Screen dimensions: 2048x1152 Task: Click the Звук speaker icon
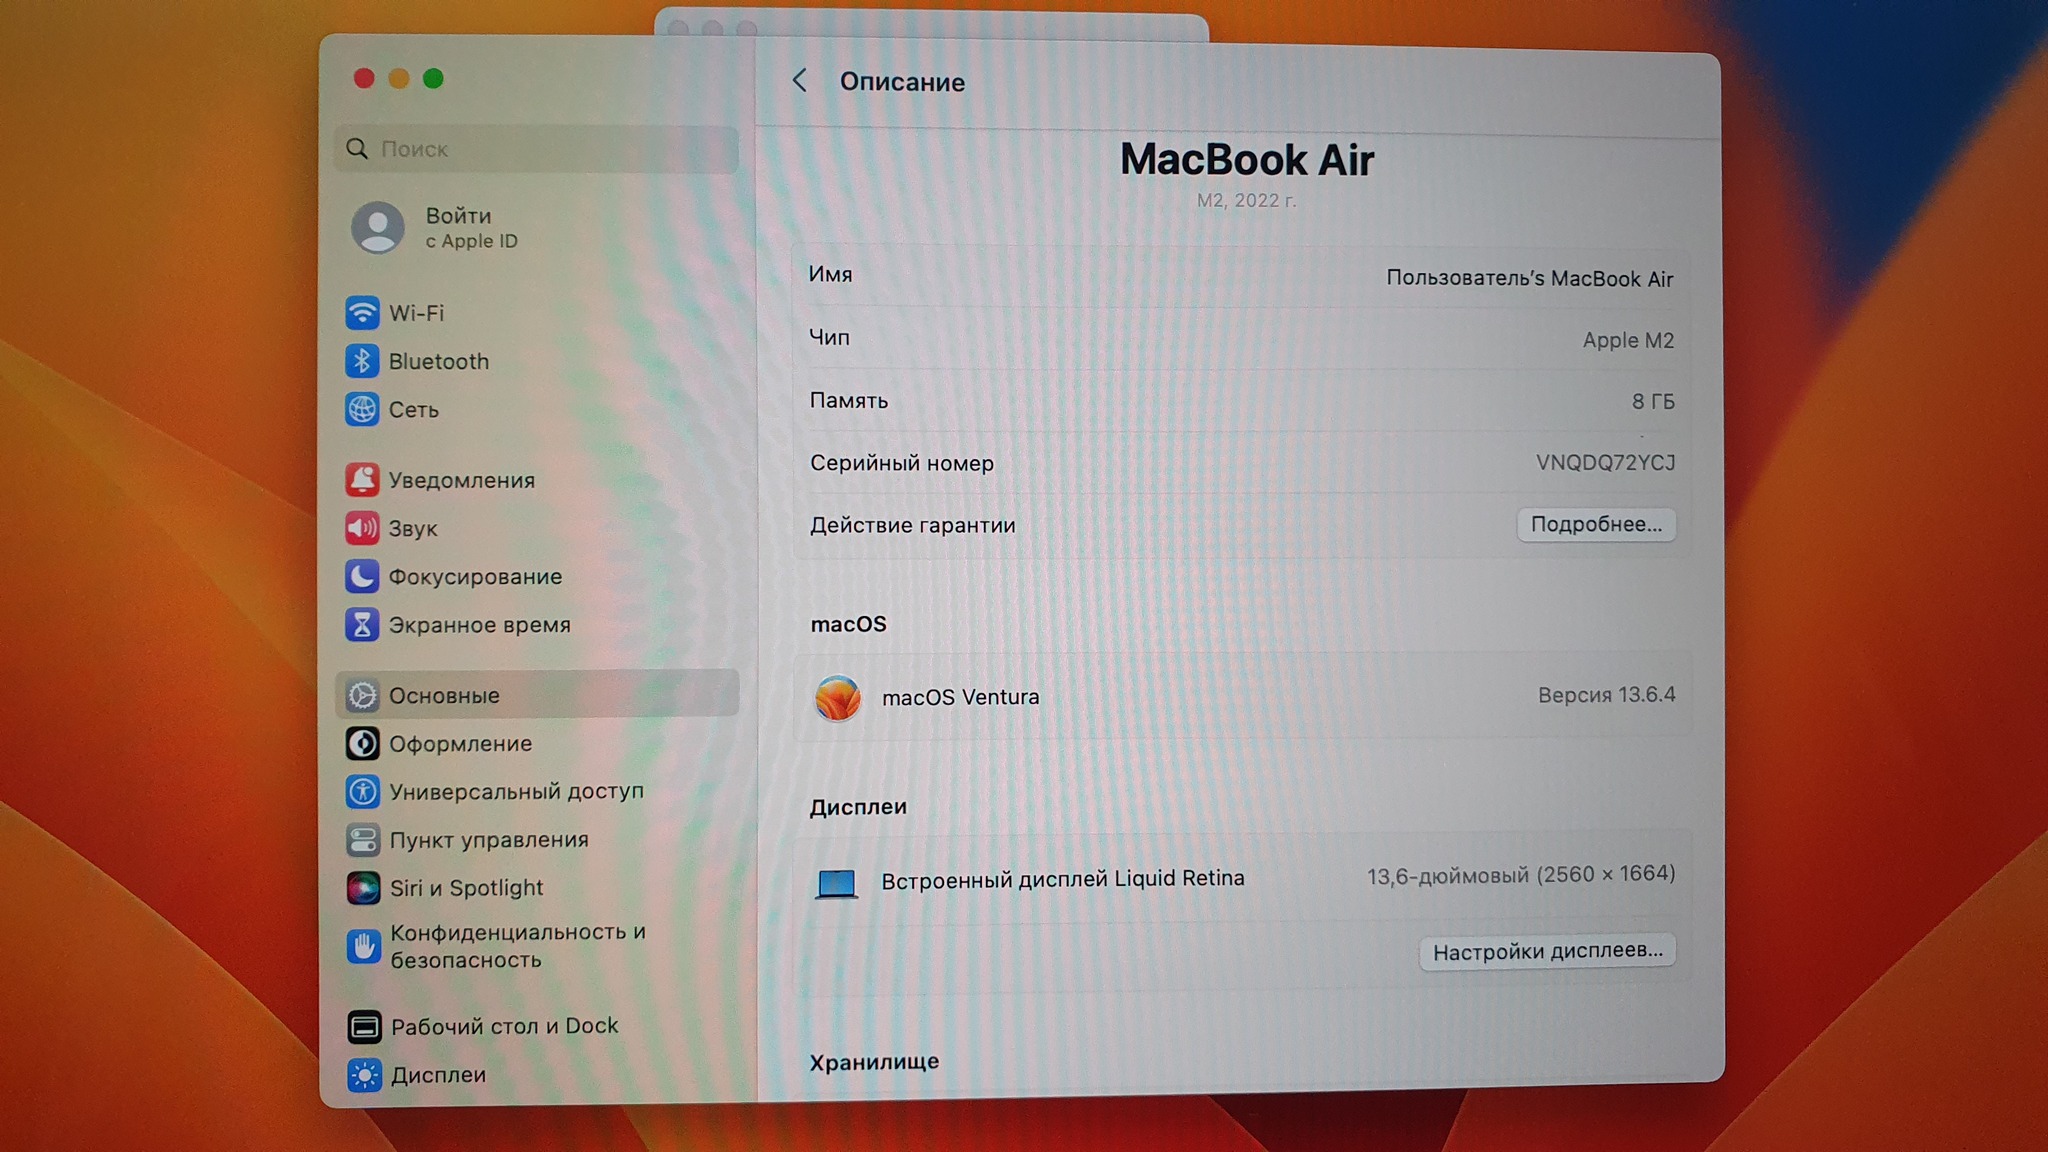pos(362,528)
